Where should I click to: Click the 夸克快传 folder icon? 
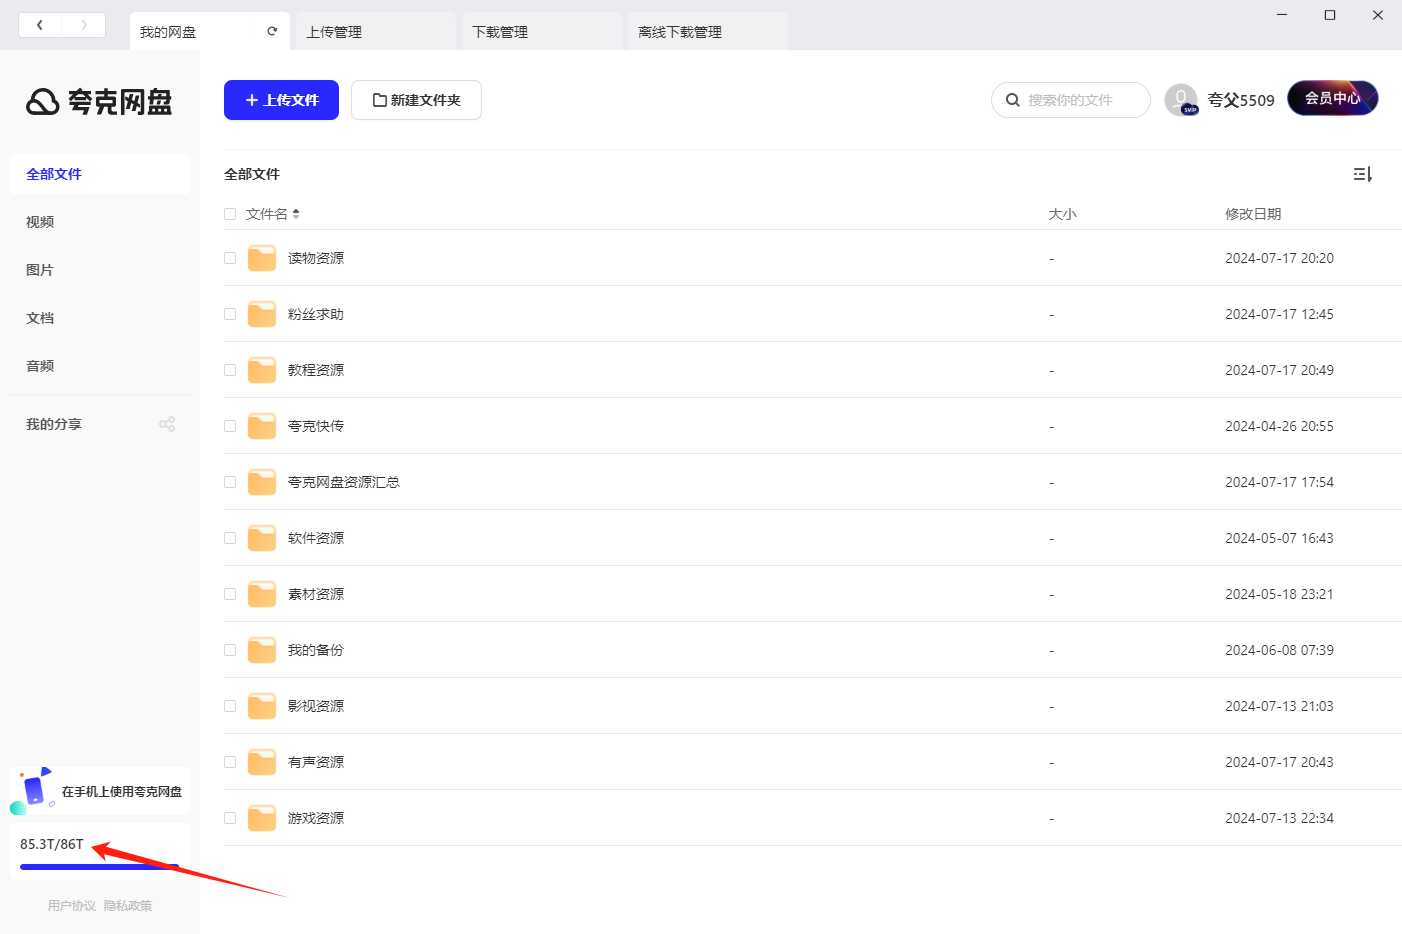(x=262, y=426)
